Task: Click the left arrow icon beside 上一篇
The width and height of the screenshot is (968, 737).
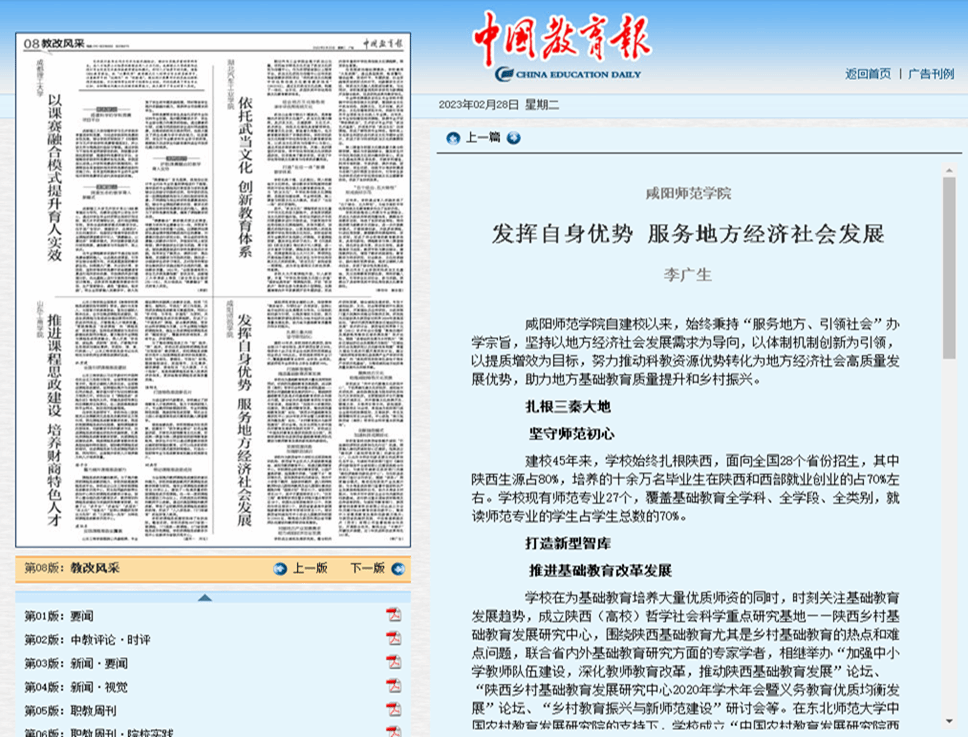Action: click(x=453, y=138)
